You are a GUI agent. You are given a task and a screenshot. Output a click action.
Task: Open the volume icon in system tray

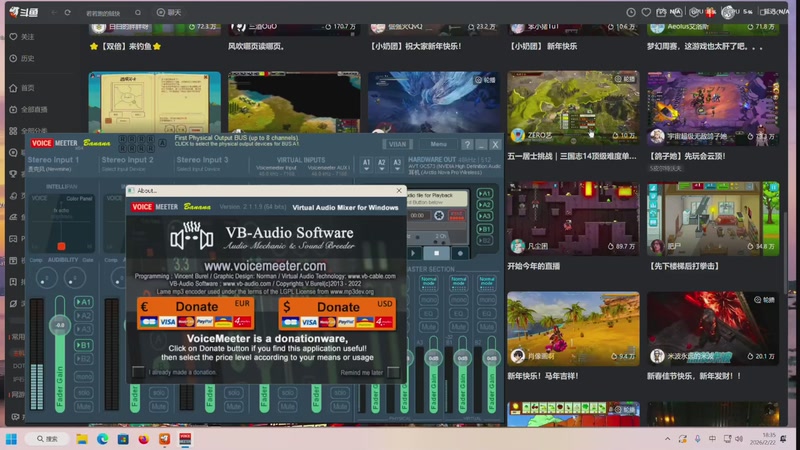point(739,439)
